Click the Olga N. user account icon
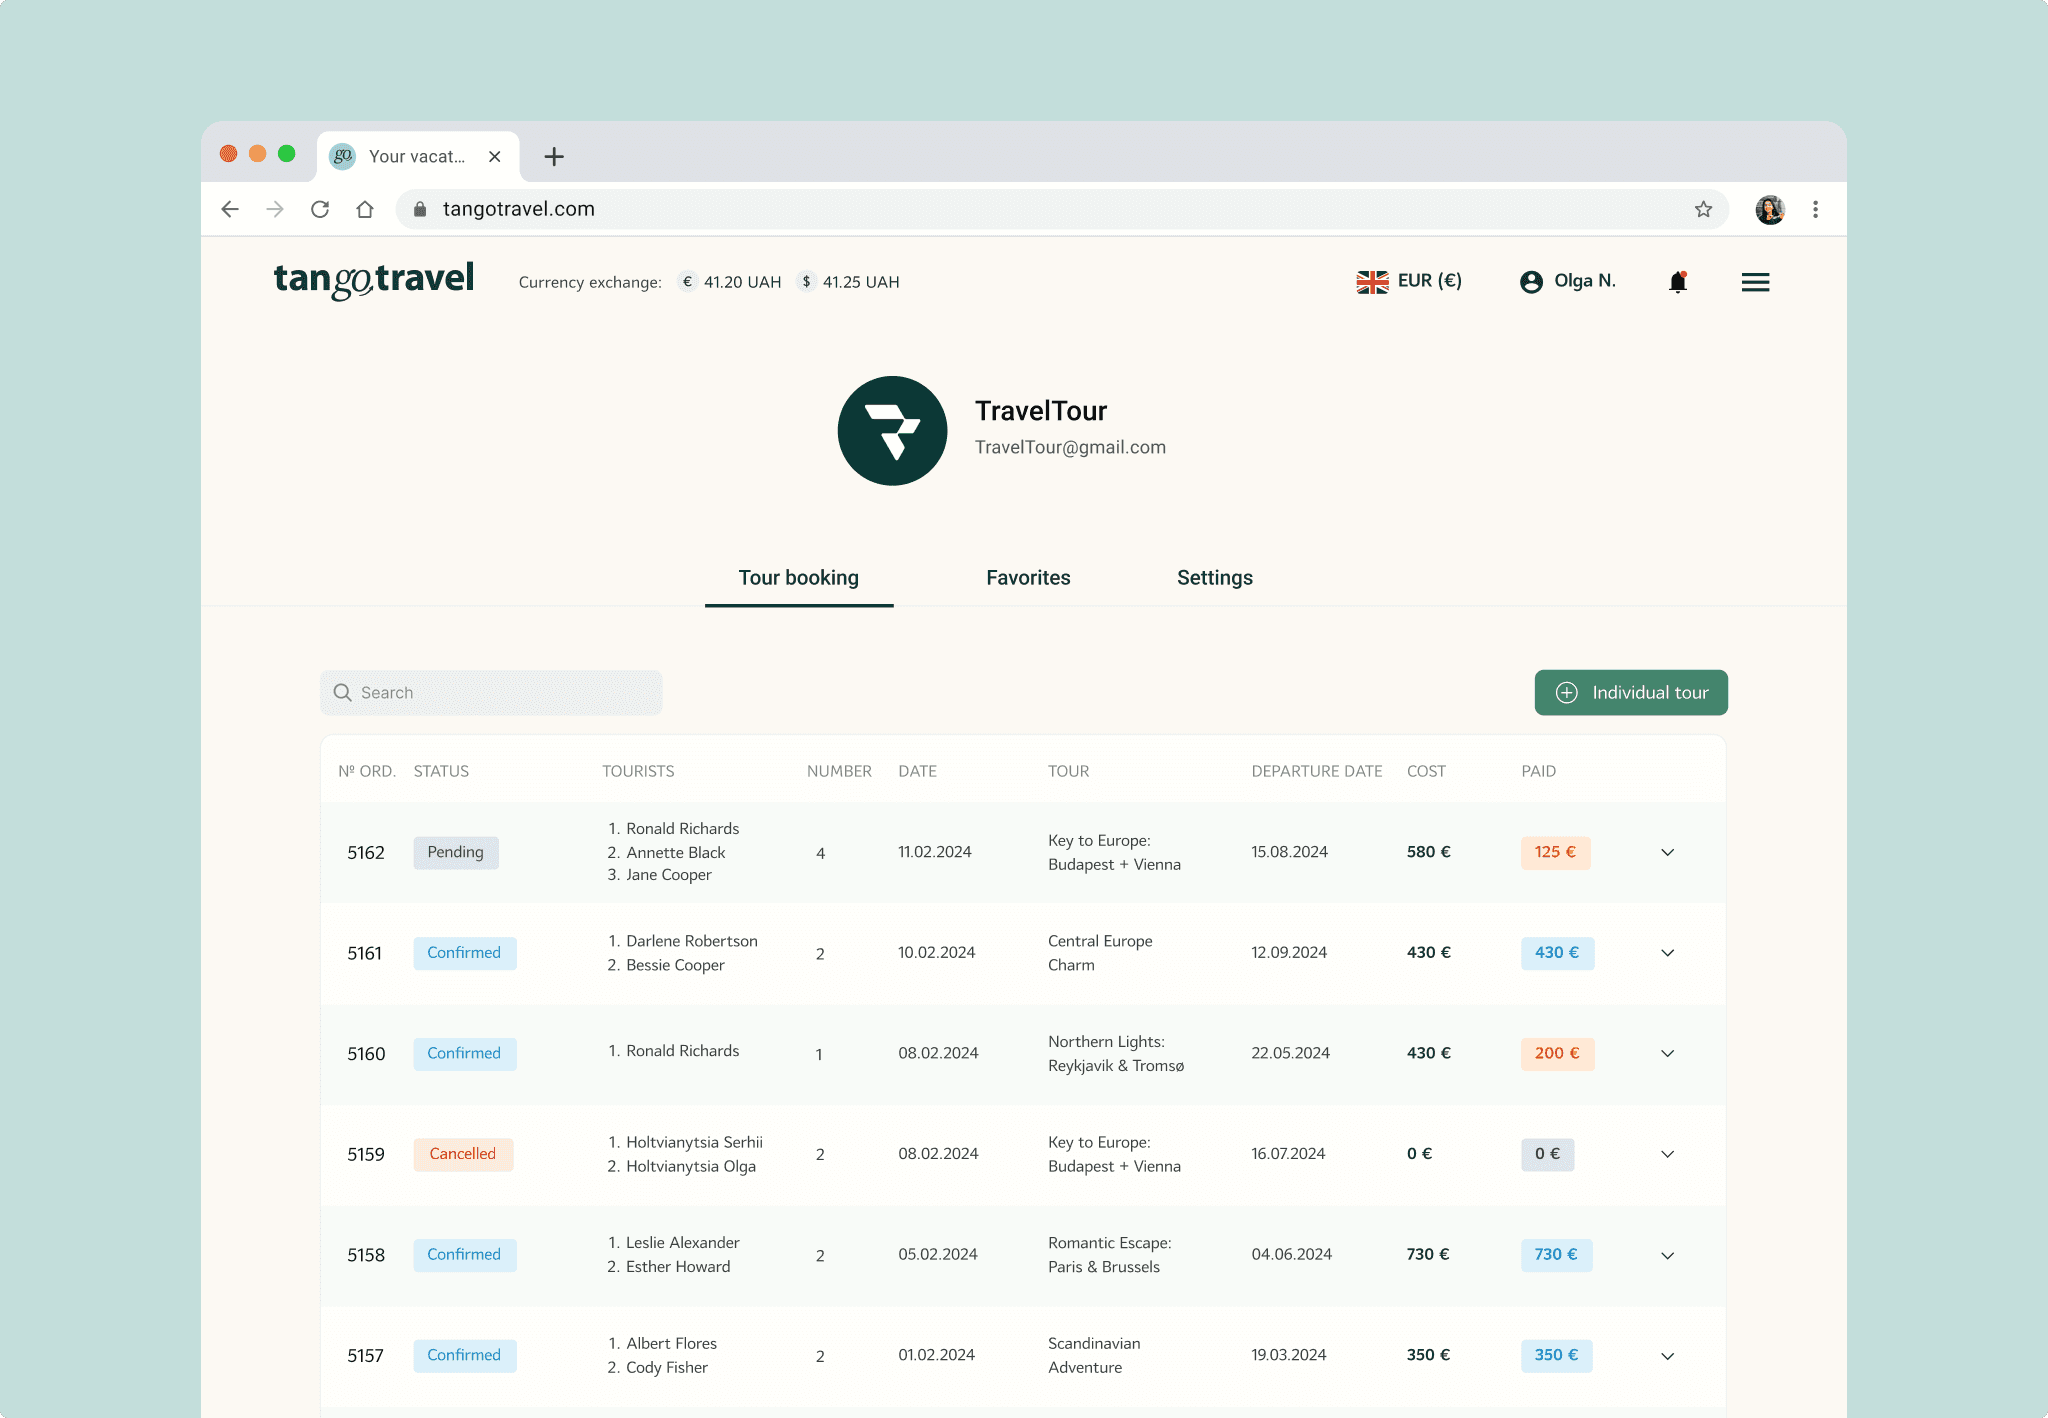The image size is (2048, 1418). [1531, 282]
